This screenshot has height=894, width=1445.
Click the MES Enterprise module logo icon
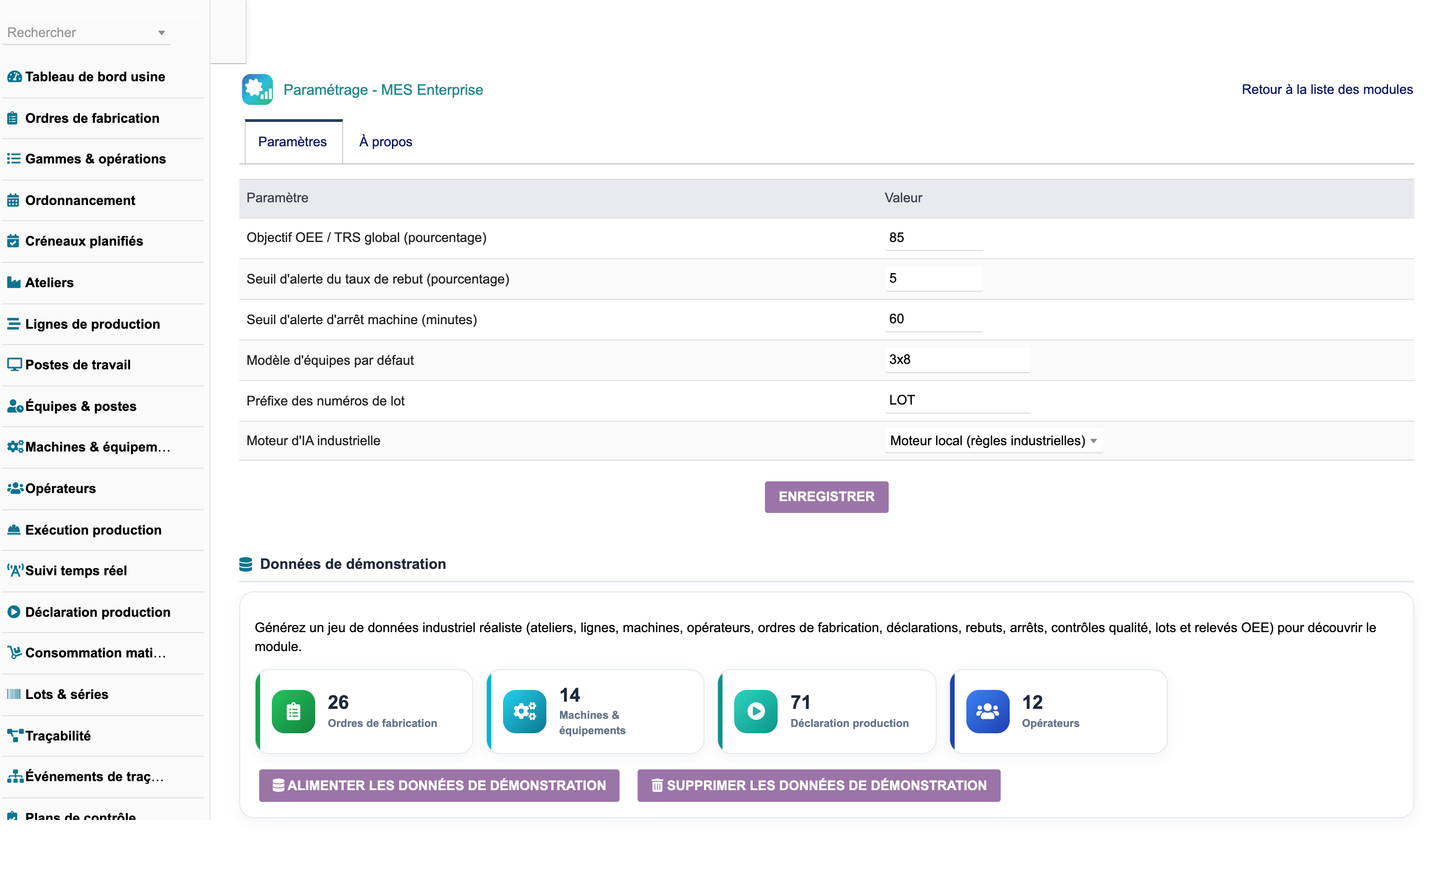click(x=257, y=90)
